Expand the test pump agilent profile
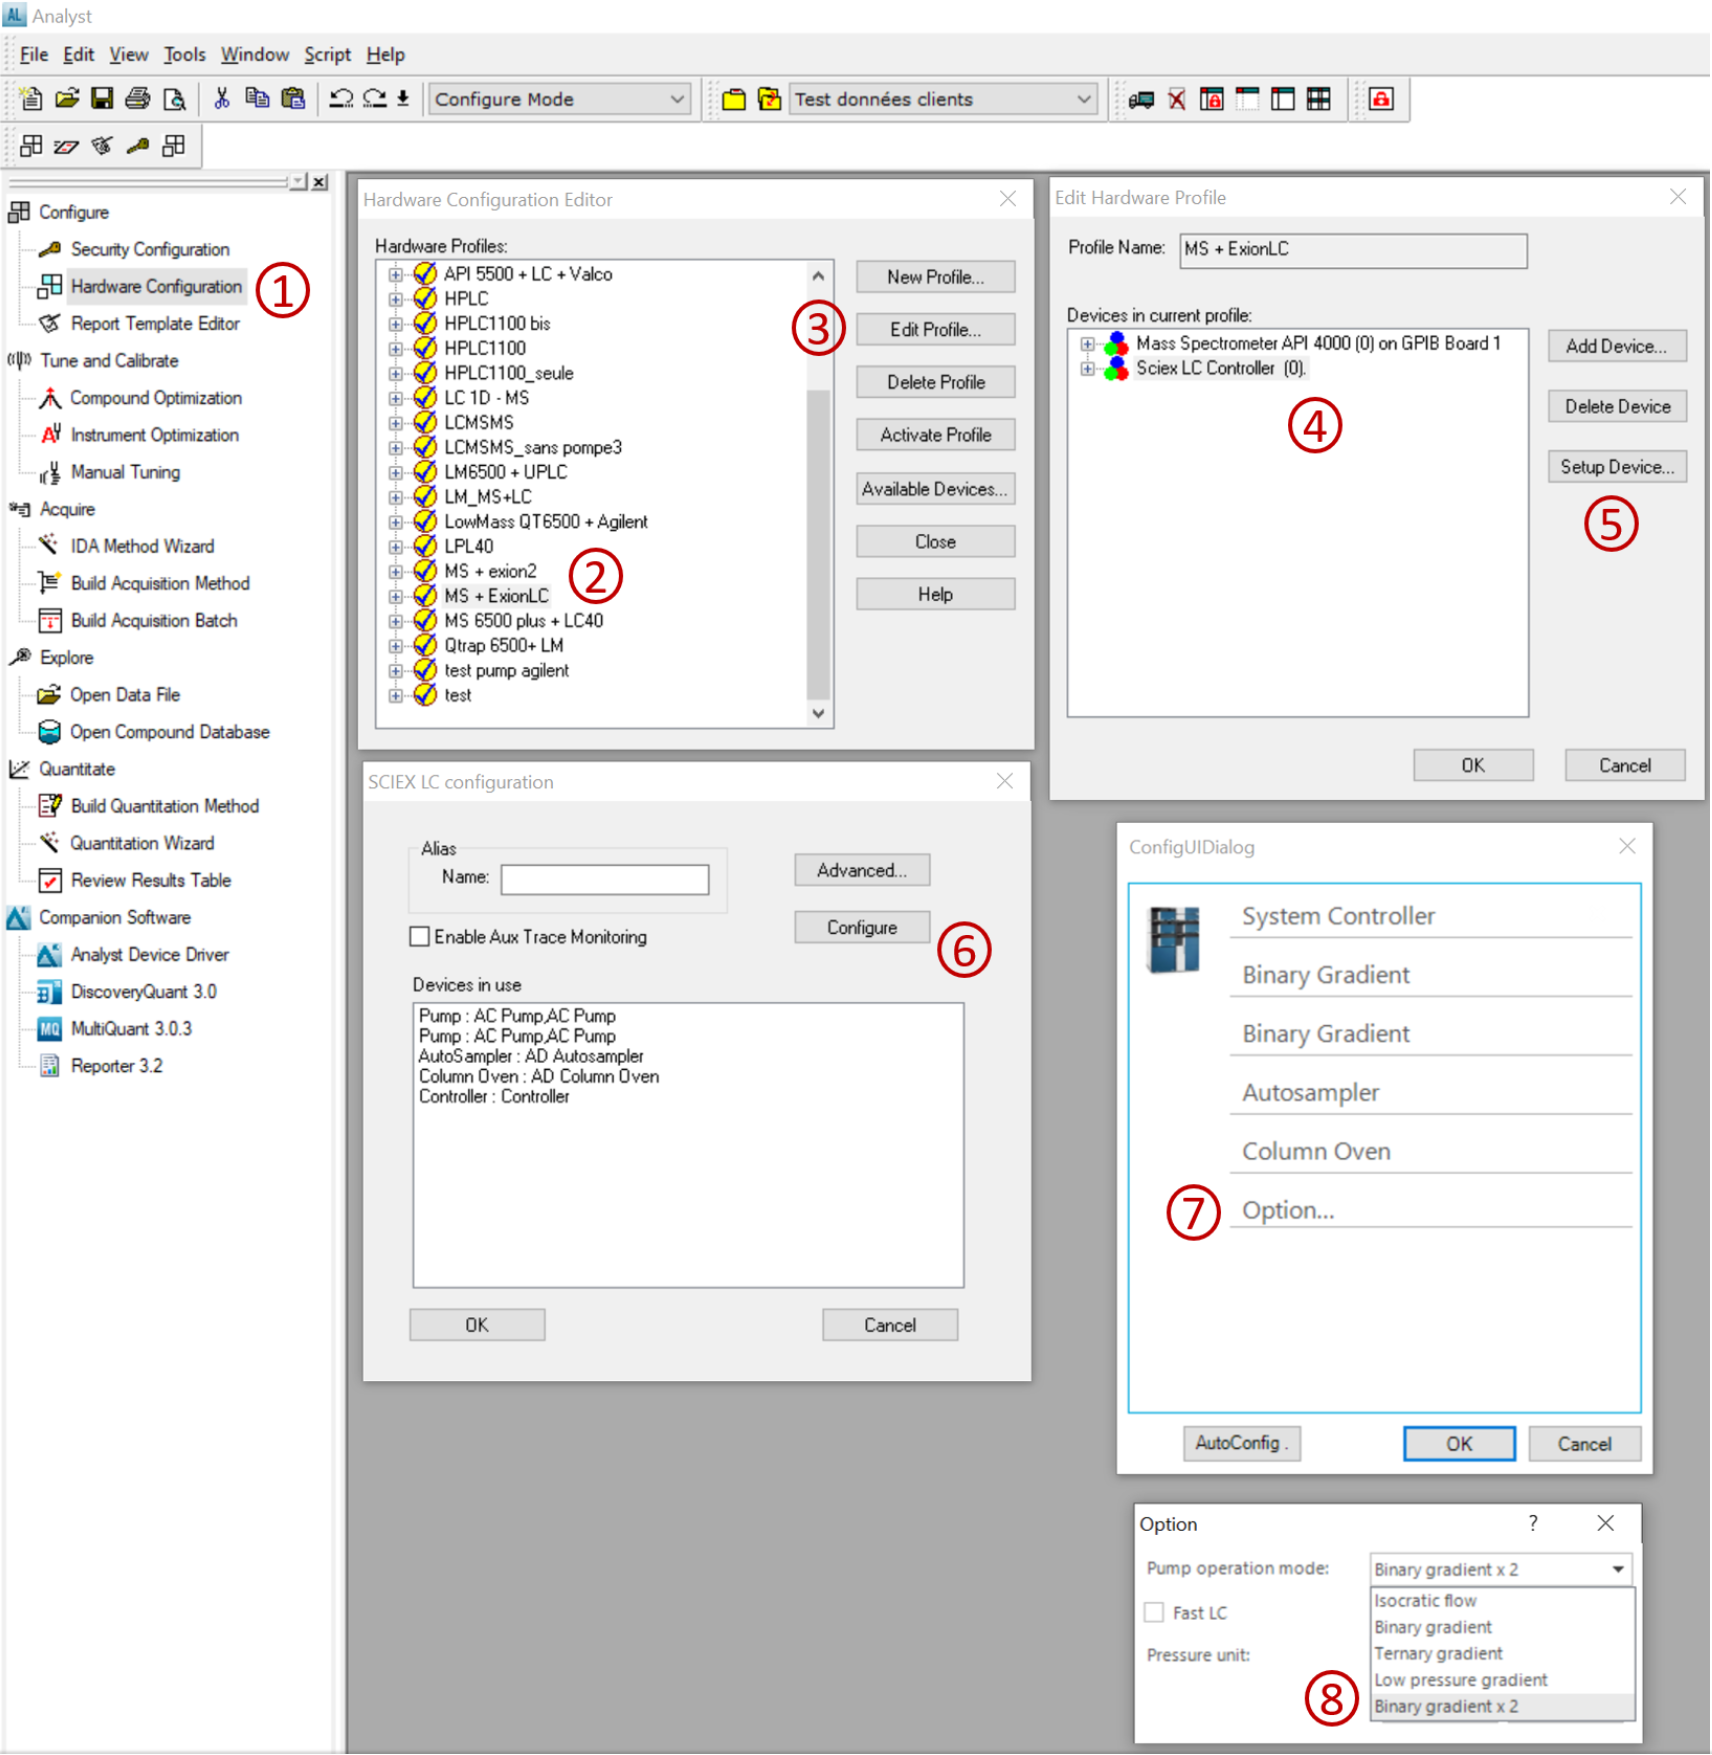1712x1755 pixels. [396, 670]
